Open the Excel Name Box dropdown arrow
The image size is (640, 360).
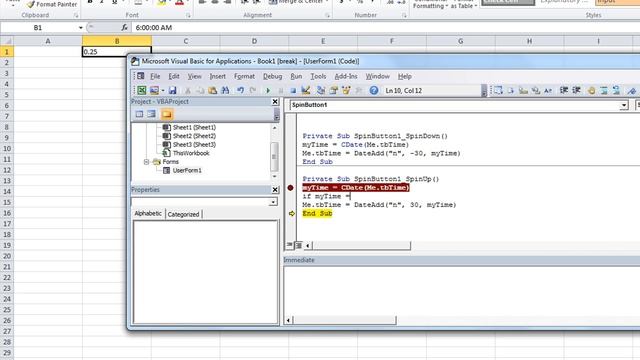80,28
